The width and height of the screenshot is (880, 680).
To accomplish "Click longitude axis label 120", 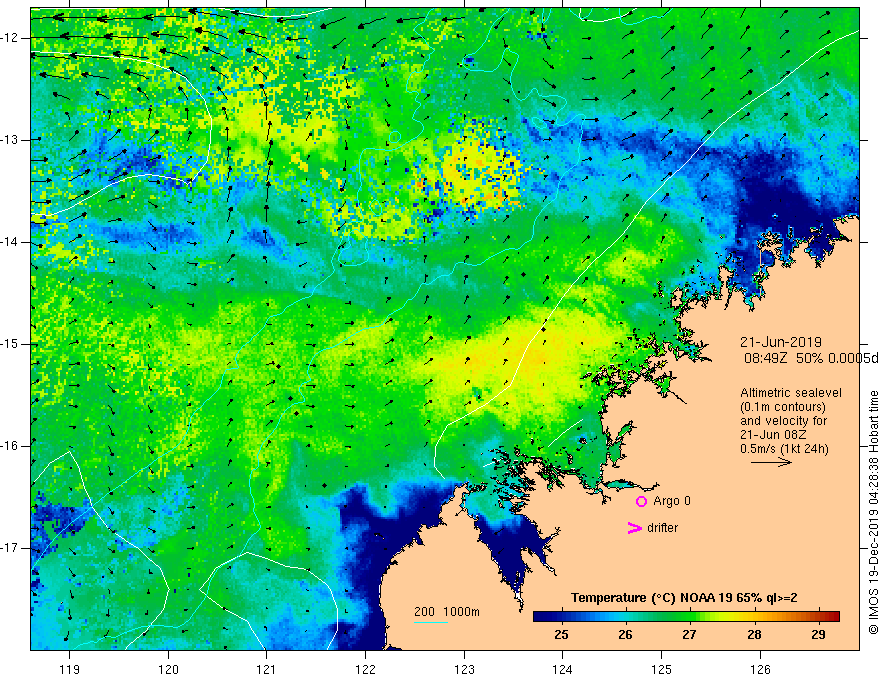I will [x=168, y=669].
